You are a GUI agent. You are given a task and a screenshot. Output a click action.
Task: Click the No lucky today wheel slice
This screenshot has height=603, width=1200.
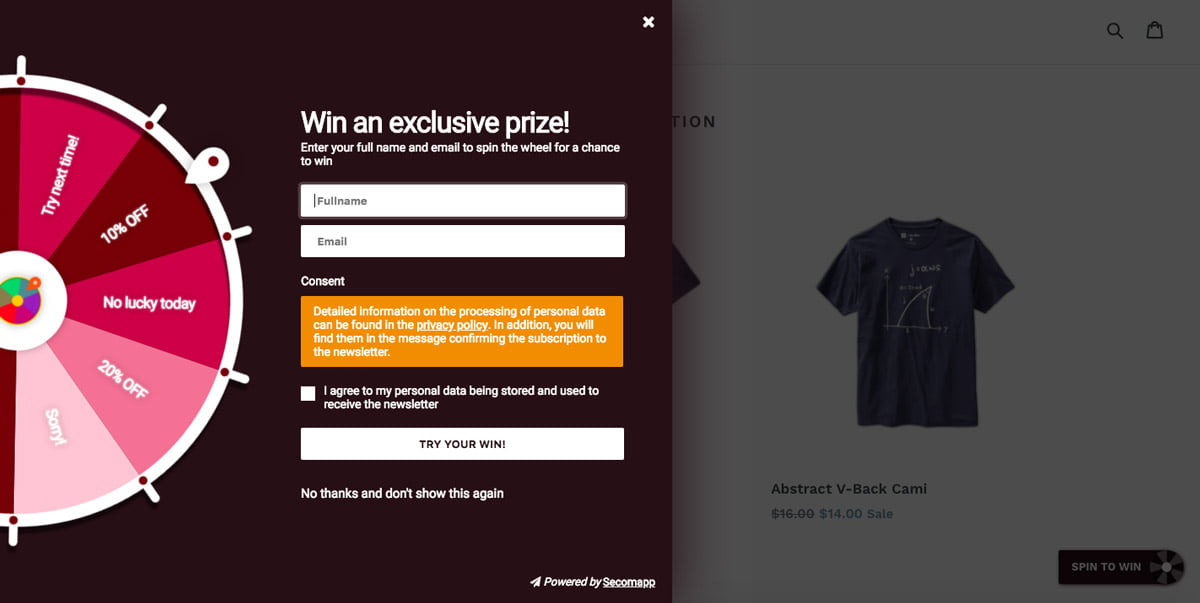point(150,302)
